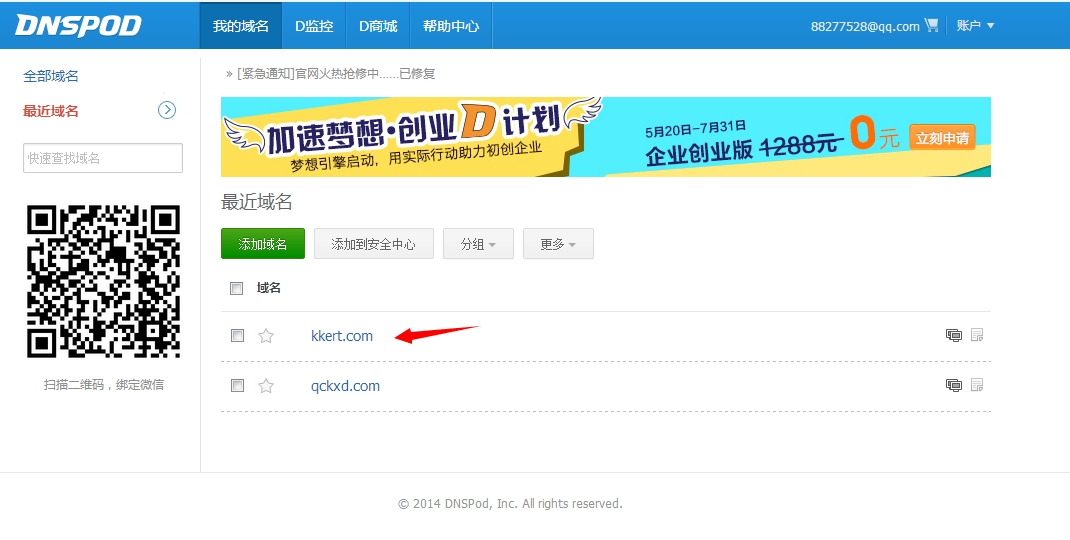Click the circled arrow beside 最近域名
The height and width of the screenshot is (540, 1070).
point(167,110)
